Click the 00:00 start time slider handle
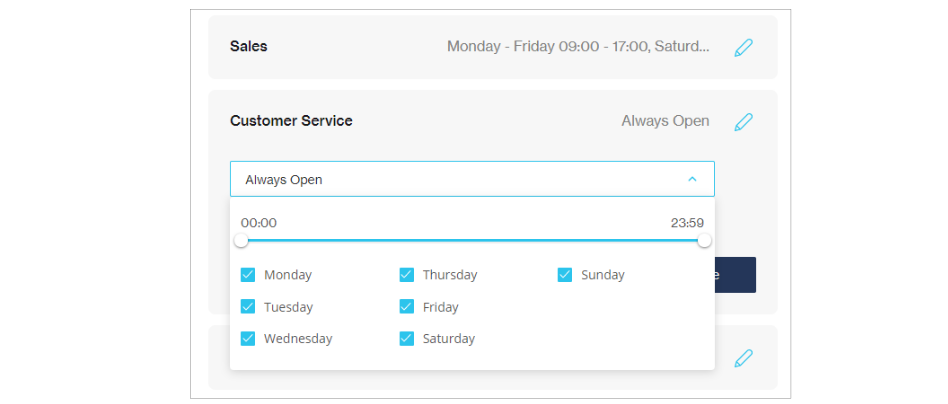The image size is (948, 404). coord(241,241)
